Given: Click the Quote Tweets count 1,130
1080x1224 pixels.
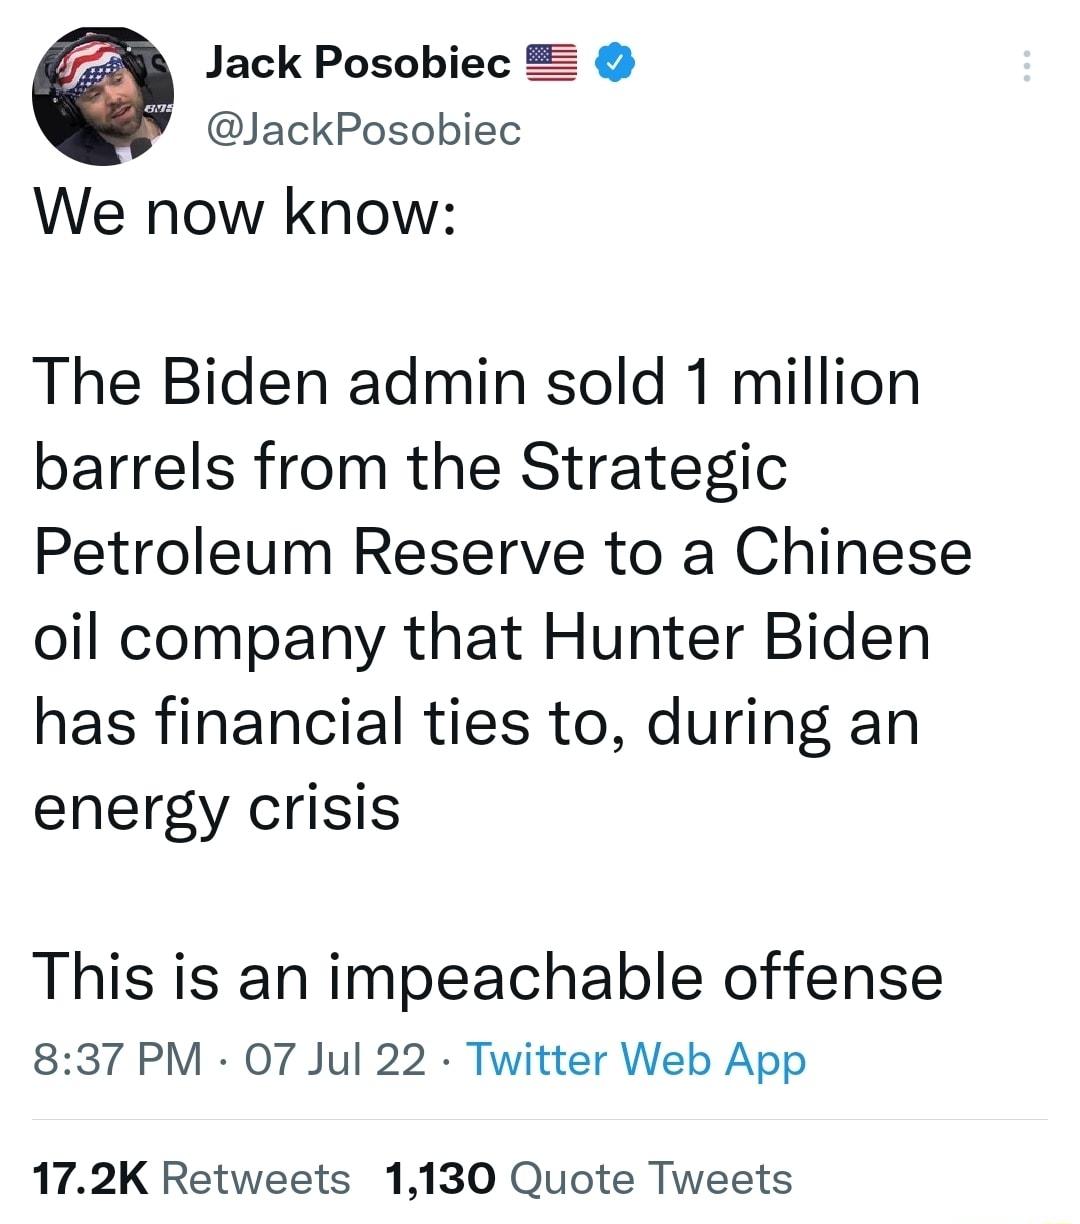Looking at the screenshot, I should click(439, 1178).
